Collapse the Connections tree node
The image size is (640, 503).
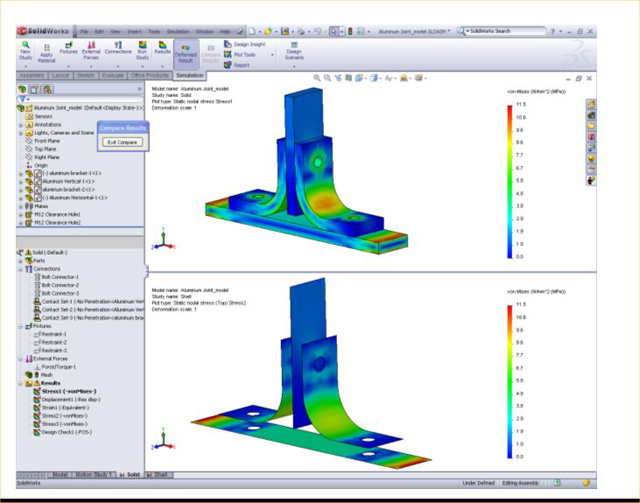pos(21,268)
